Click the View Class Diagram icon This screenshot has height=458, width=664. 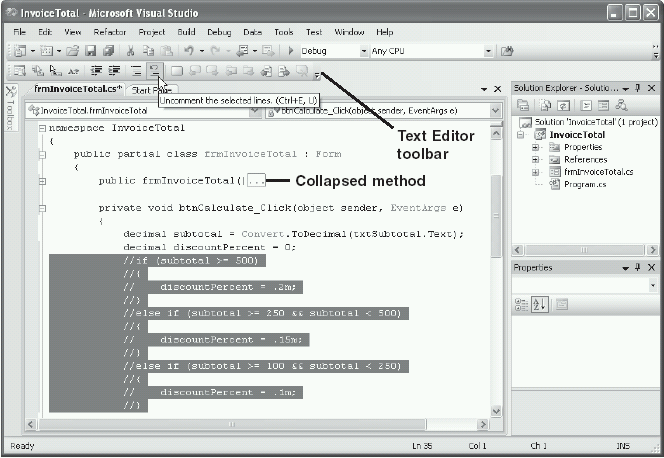pos(621,105)
